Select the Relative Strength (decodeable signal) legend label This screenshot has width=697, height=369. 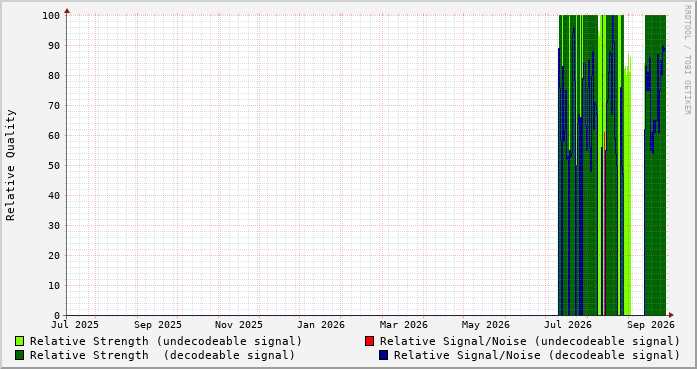(162, 355)
